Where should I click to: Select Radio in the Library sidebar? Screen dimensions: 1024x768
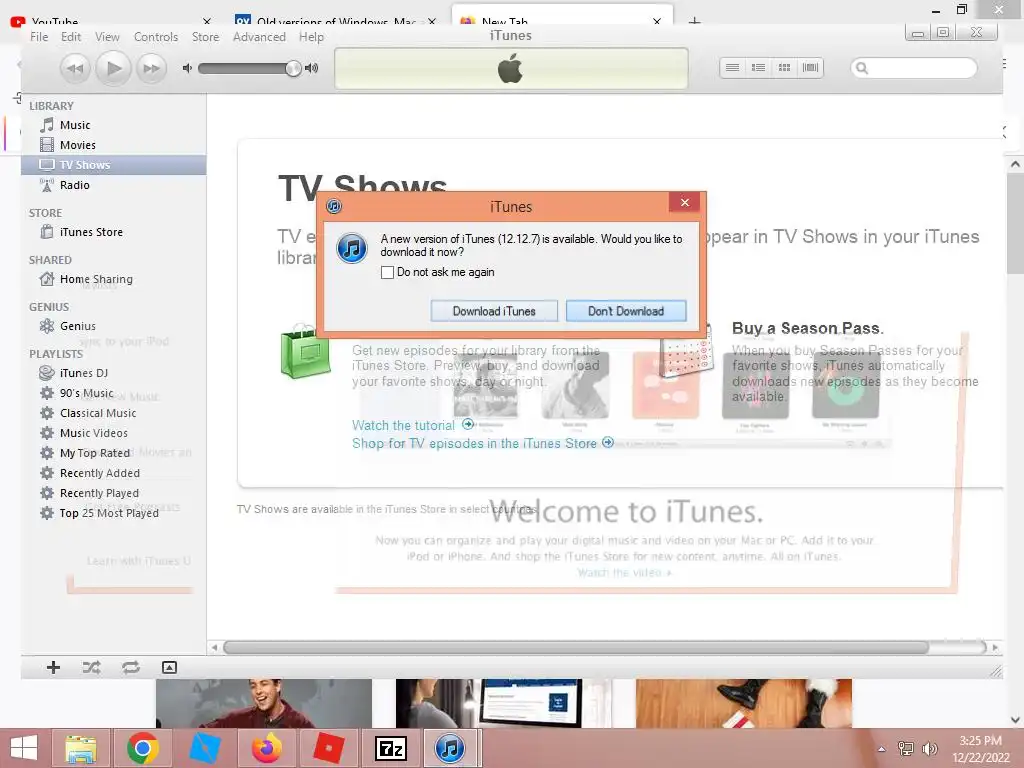tap(114, 185)
